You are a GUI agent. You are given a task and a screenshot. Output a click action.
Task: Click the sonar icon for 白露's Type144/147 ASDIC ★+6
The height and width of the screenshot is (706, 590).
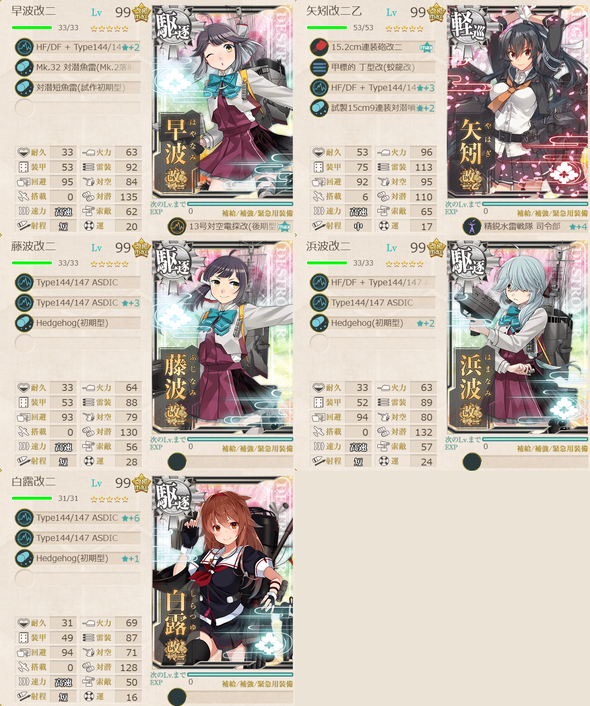tap(24, 518)
